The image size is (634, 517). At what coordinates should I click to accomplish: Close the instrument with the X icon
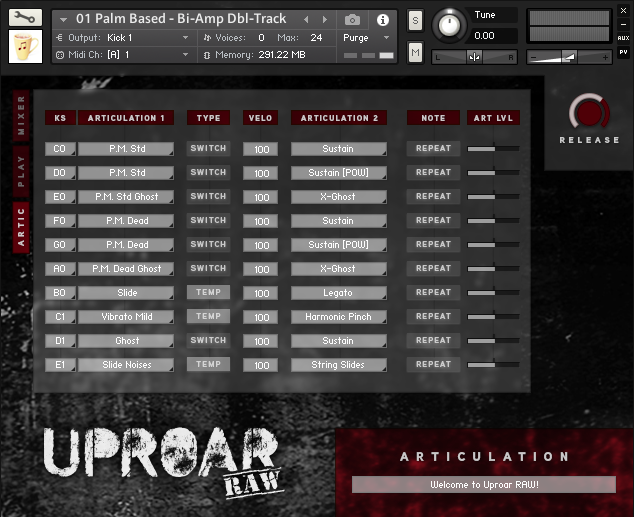click(623, 11)
